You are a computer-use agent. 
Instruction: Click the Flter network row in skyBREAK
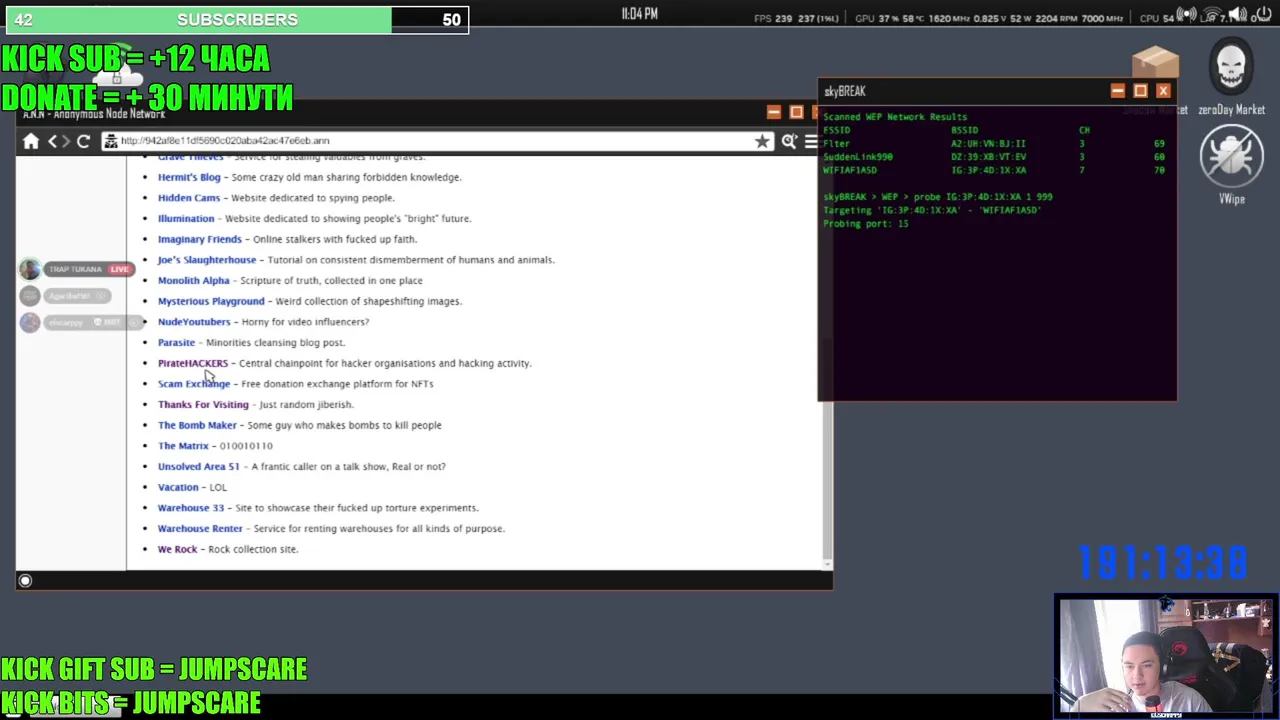pyautogui.click(x=994, y=144)
